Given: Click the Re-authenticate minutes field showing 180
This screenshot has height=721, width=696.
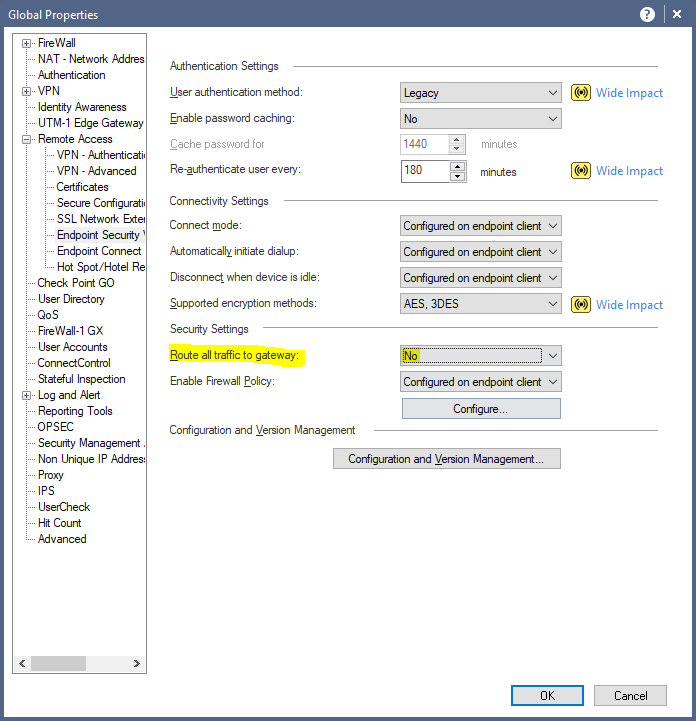Looking at the screenshot, I should [425, 171].
